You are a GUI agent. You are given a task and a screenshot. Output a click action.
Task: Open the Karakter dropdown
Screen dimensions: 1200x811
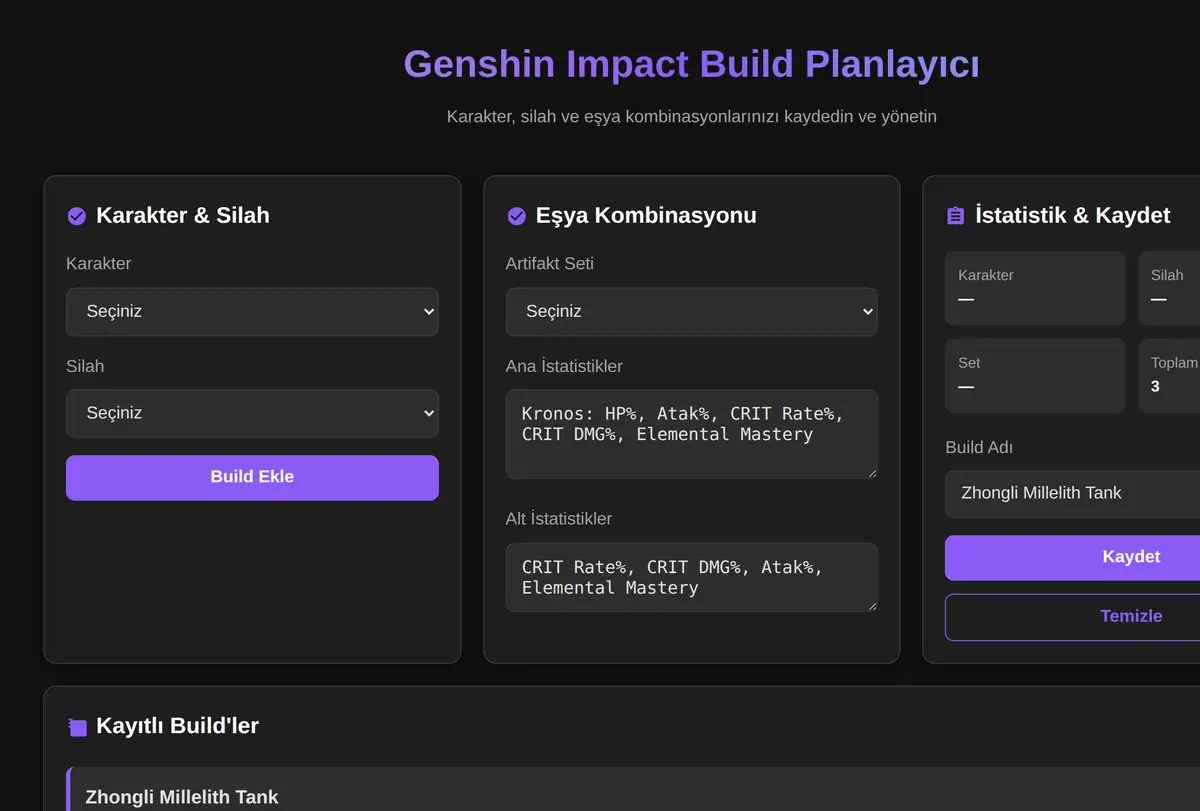pyautogui.click(x=252, y=312)
